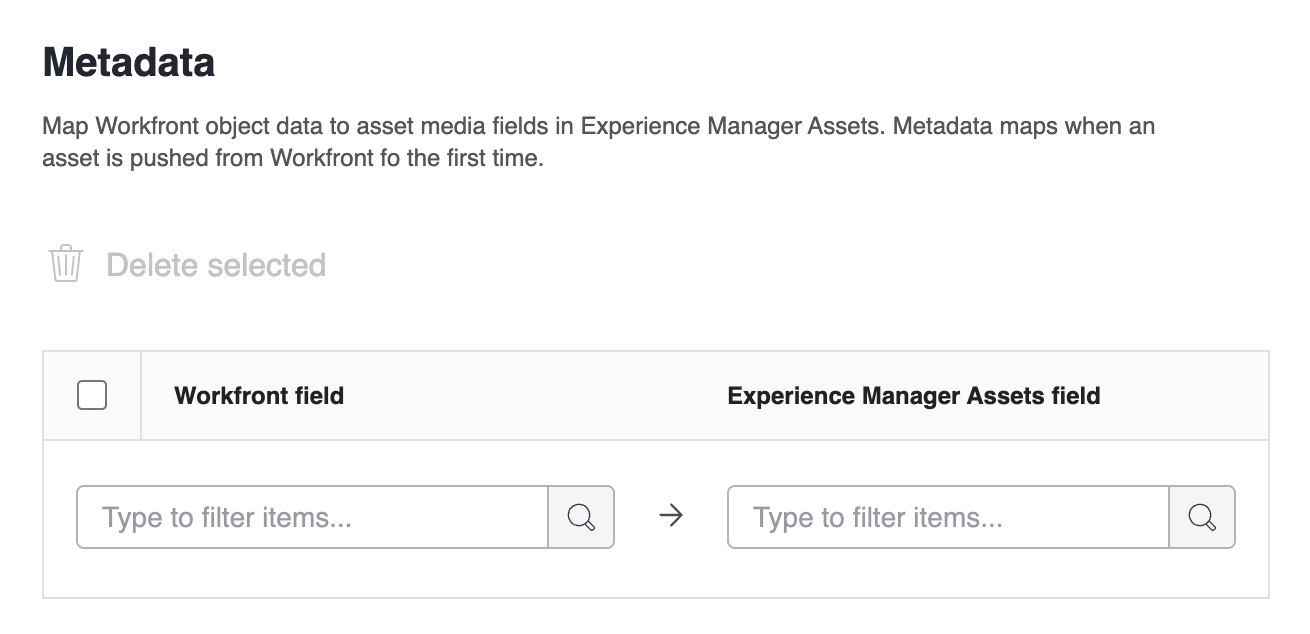Click the mapping arrow between the fields
The image size is (1310, 634).
point(671,517)
